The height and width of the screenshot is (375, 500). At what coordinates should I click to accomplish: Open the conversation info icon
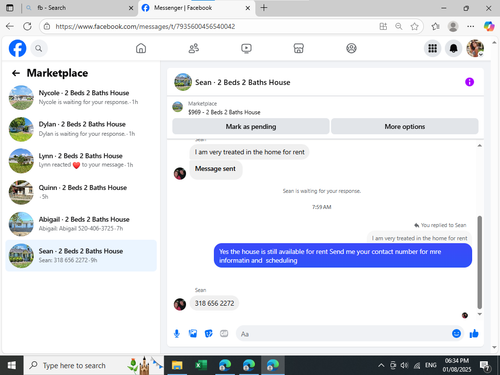[469, 82]
